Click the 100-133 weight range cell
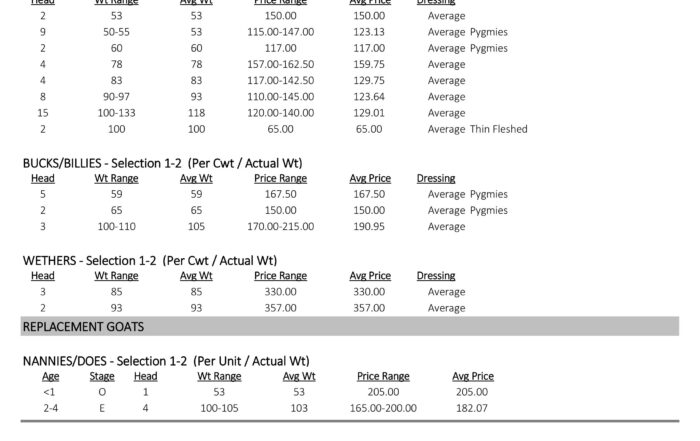Image resolution: width=700 pixels, height=441 pixels. [116, 113]
